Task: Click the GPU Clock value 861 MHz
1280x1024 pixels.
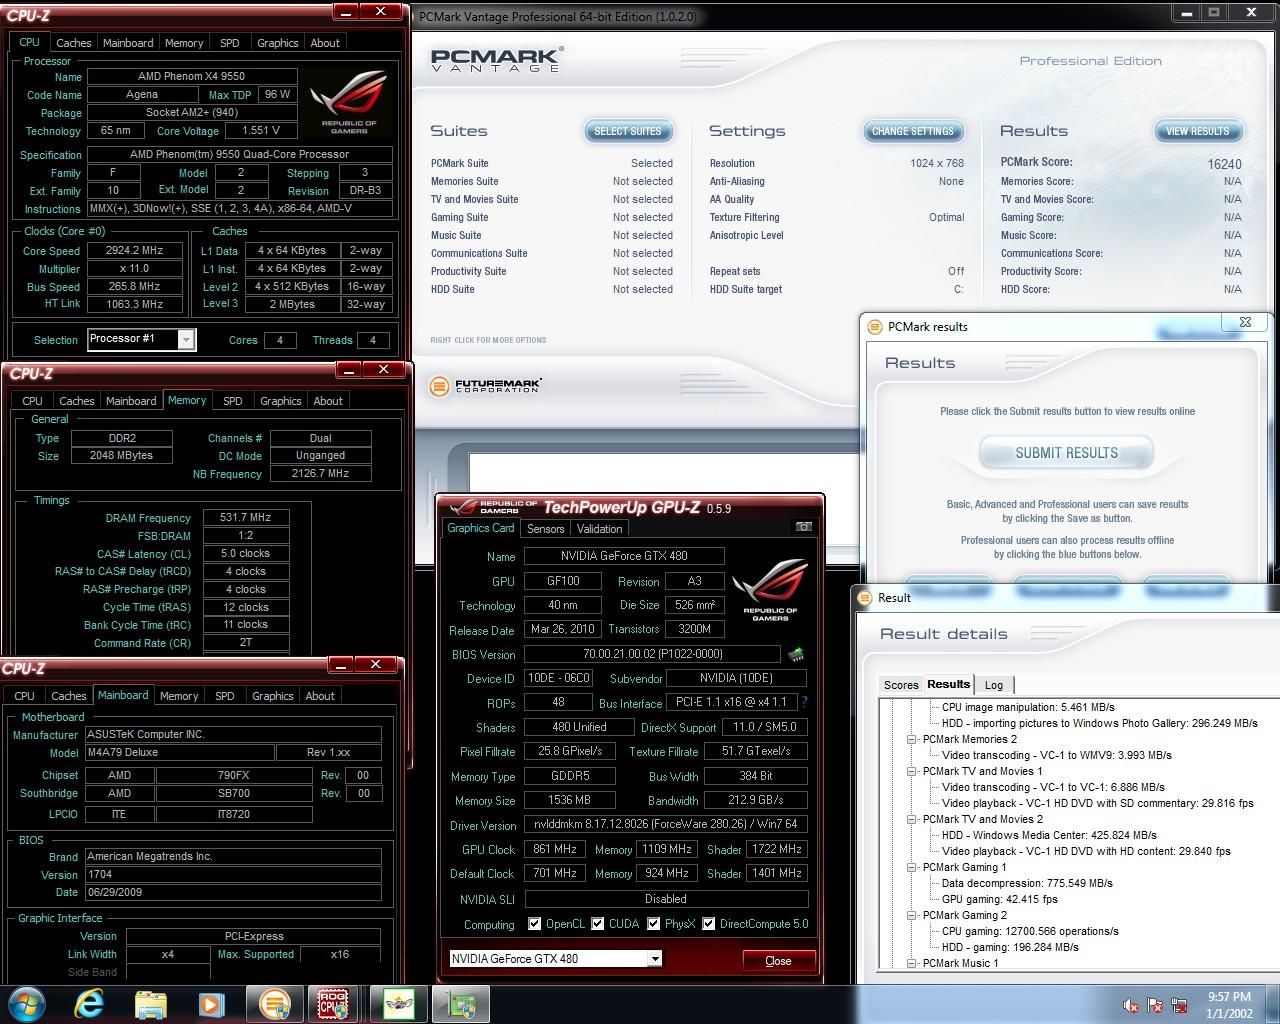Action: [x=555, y=849]
